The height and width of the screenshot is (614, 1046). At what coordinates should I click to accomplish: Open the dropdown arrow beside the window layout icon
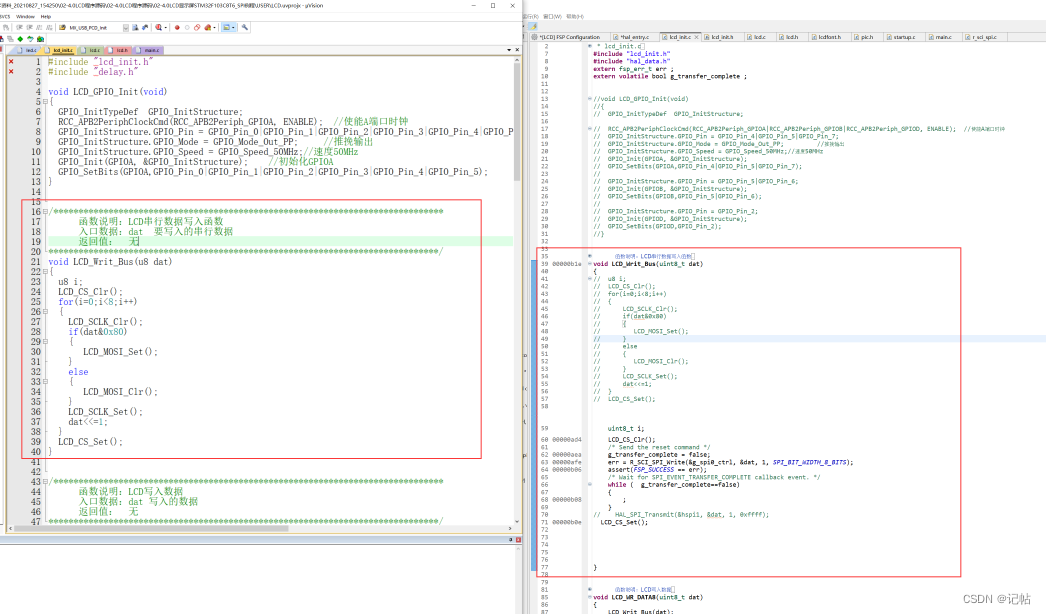coord(233,27)
